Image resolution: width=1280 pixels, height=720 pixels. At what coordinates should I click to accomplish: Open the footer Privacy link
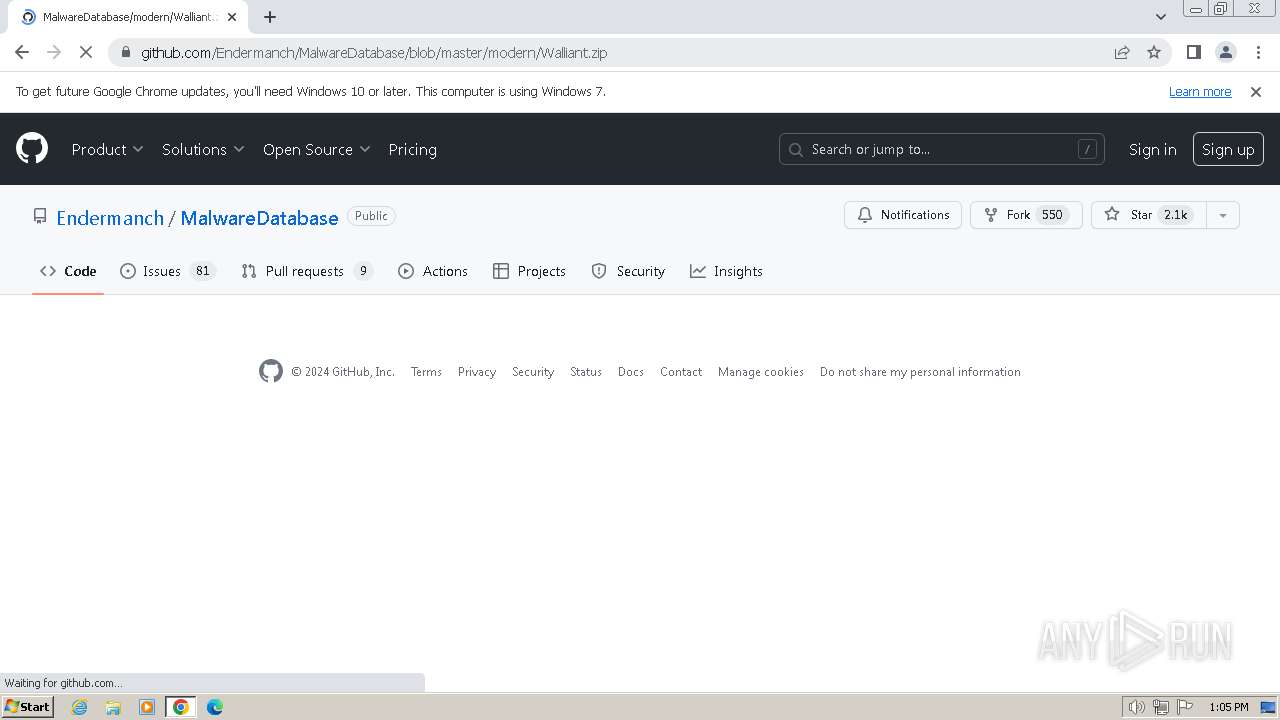(477, 372)
